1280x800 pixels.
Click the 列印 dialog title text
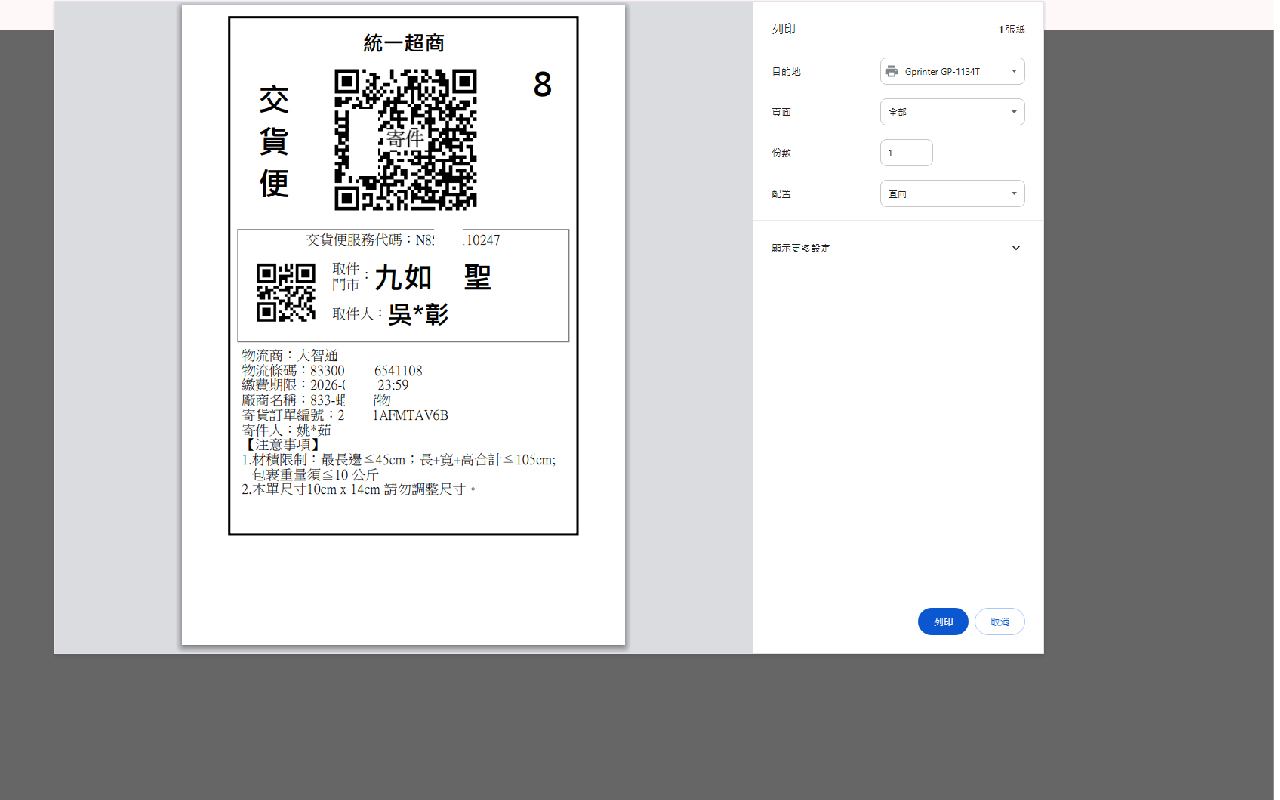click(x=783, y=30)
